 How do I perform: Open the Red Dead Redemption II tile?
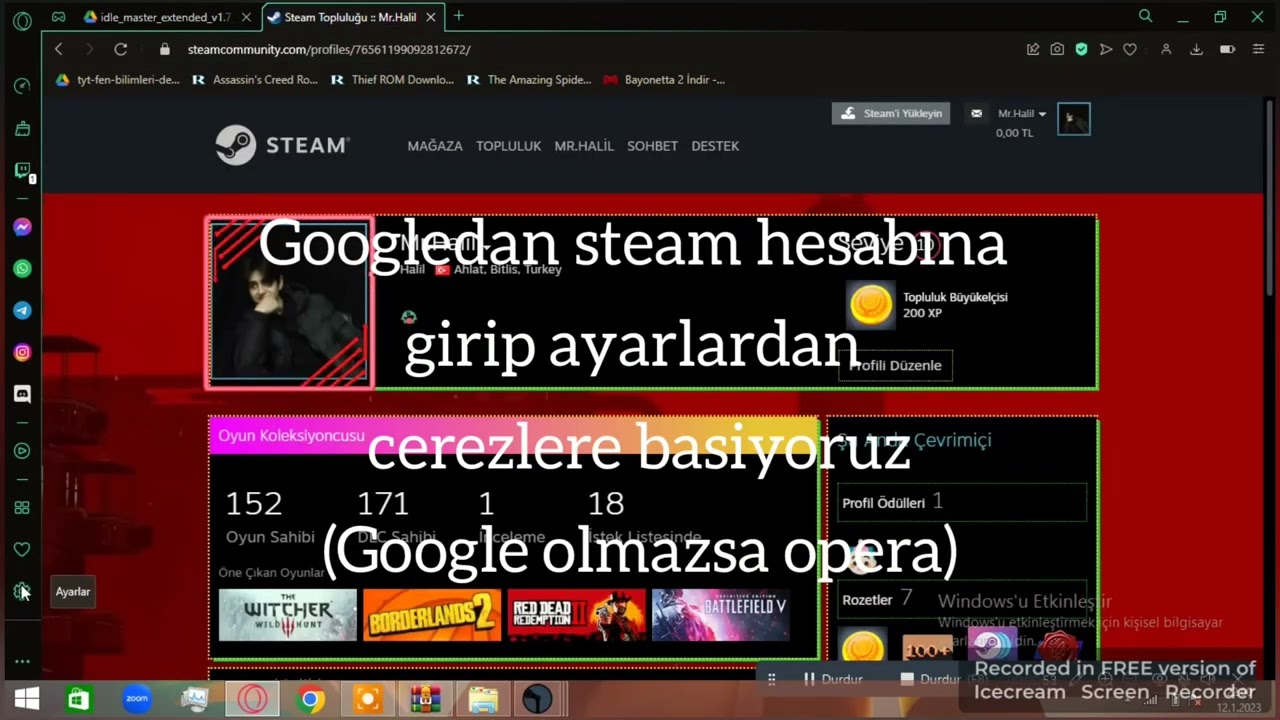tap(577, 615)
